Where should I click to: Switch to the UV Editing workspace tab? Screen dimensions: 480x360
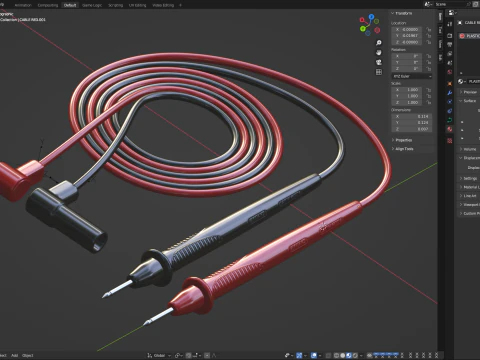pos(138,5)
